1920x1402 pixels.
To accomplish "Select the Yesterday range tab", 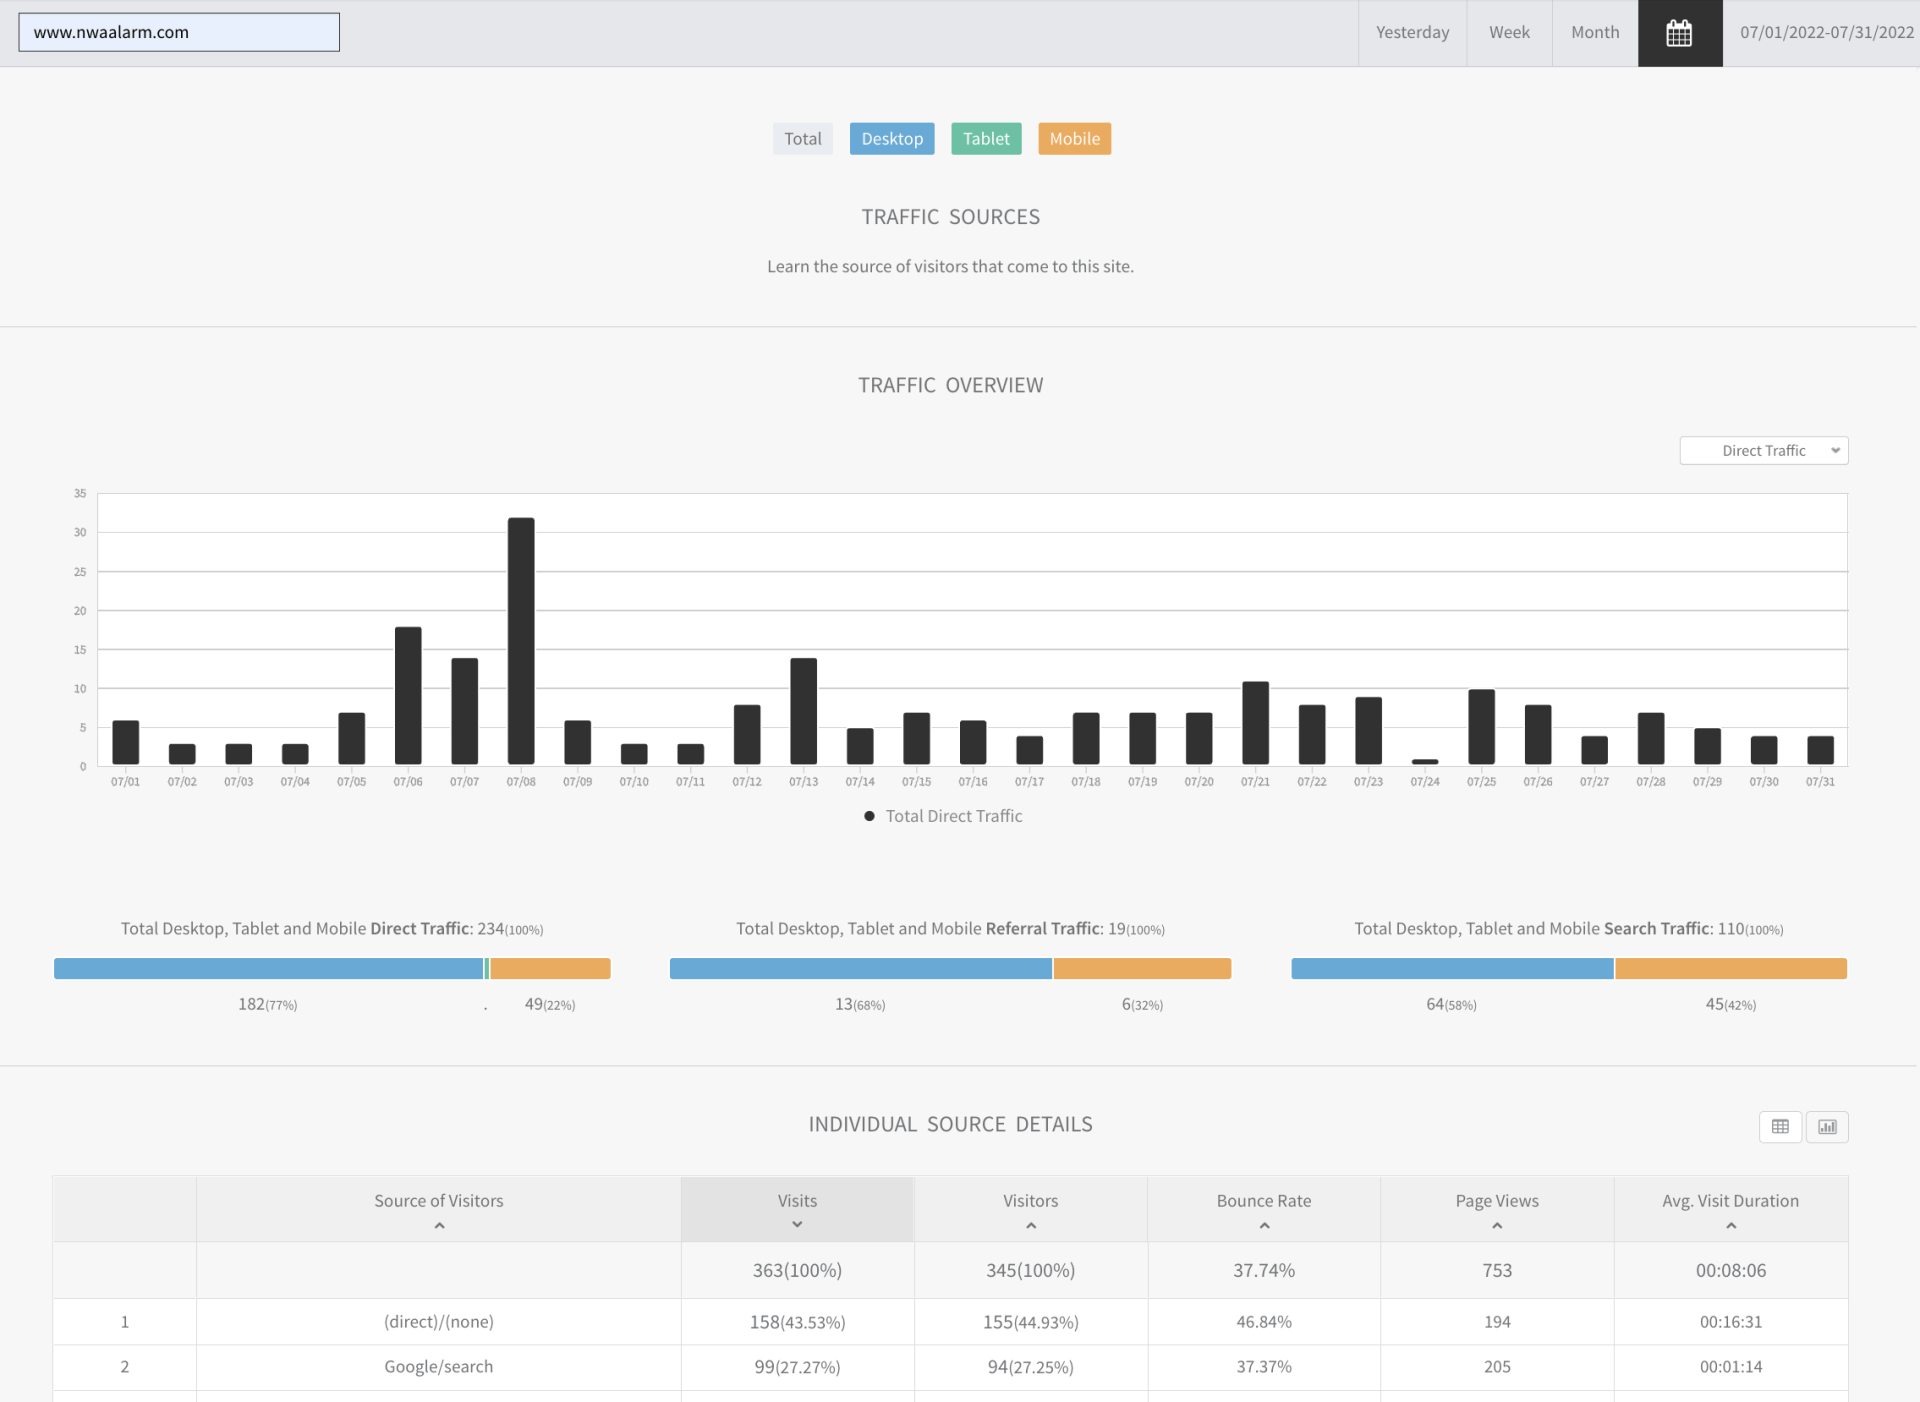I will coord(1412,33).
